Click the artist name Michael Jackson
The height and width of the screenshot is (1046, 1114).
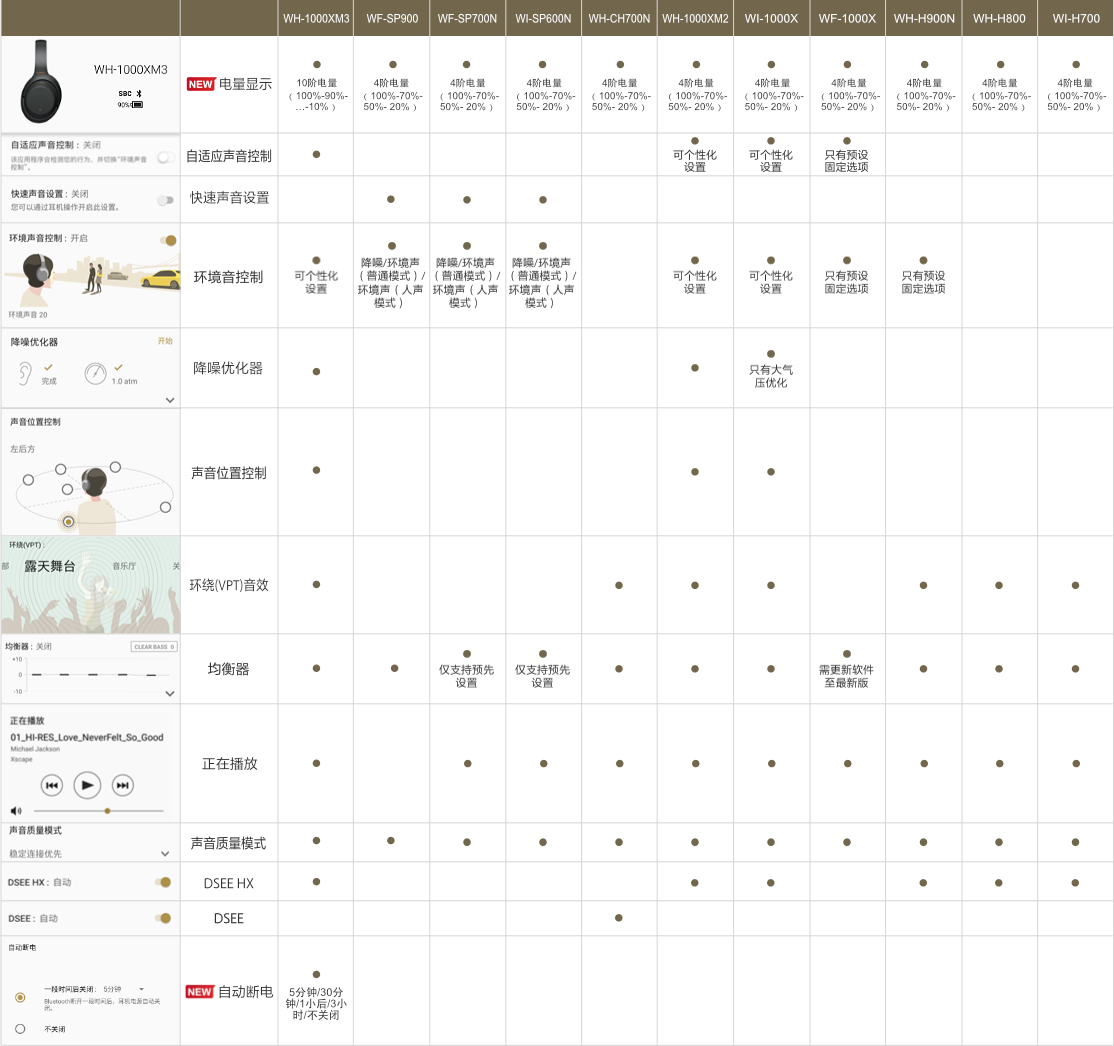[x=36, y=749]
